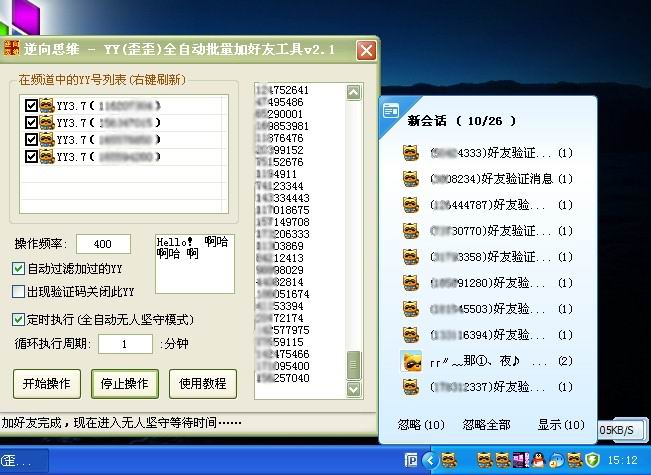The width and height of the screenshot is (651, 475).
Task: Click 忽略全部 in message panel
Action: point(486,425)
